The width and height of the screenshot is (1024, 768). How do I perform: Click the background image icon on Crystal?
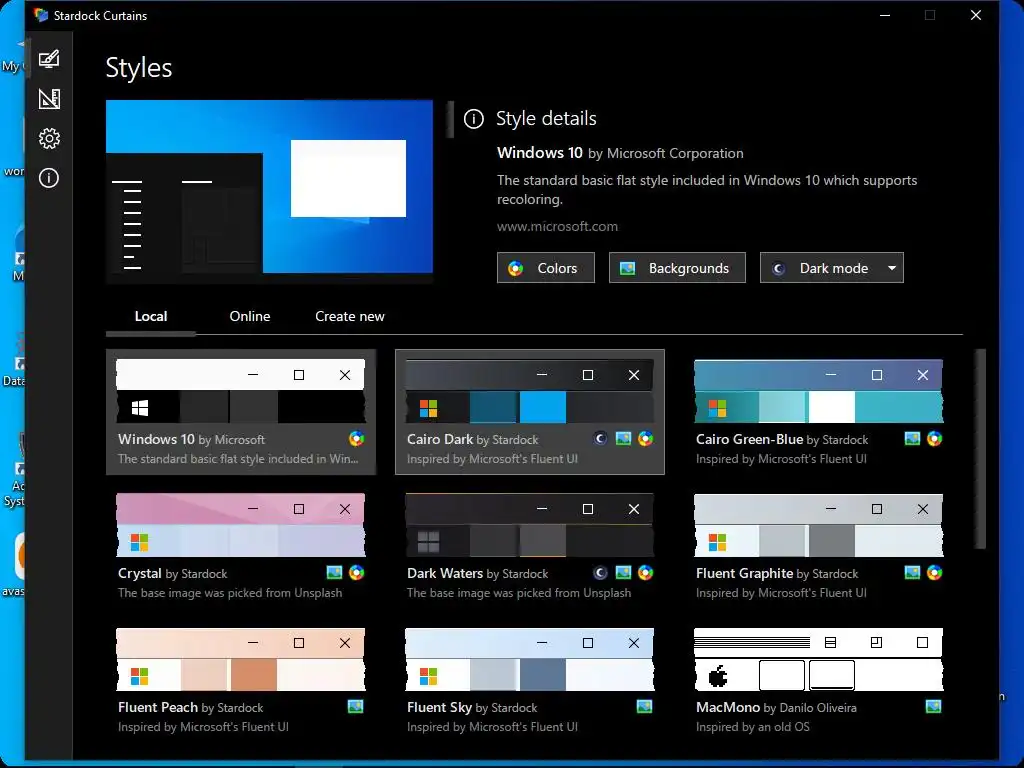coord(334,573)
